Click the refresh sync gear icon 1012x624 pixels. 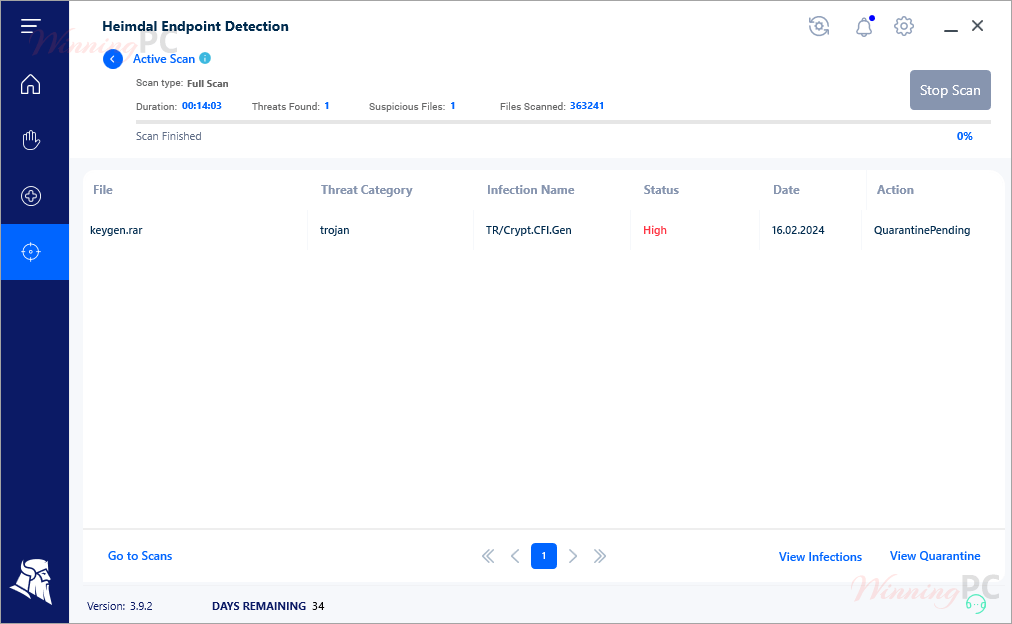tap(819, 26)
